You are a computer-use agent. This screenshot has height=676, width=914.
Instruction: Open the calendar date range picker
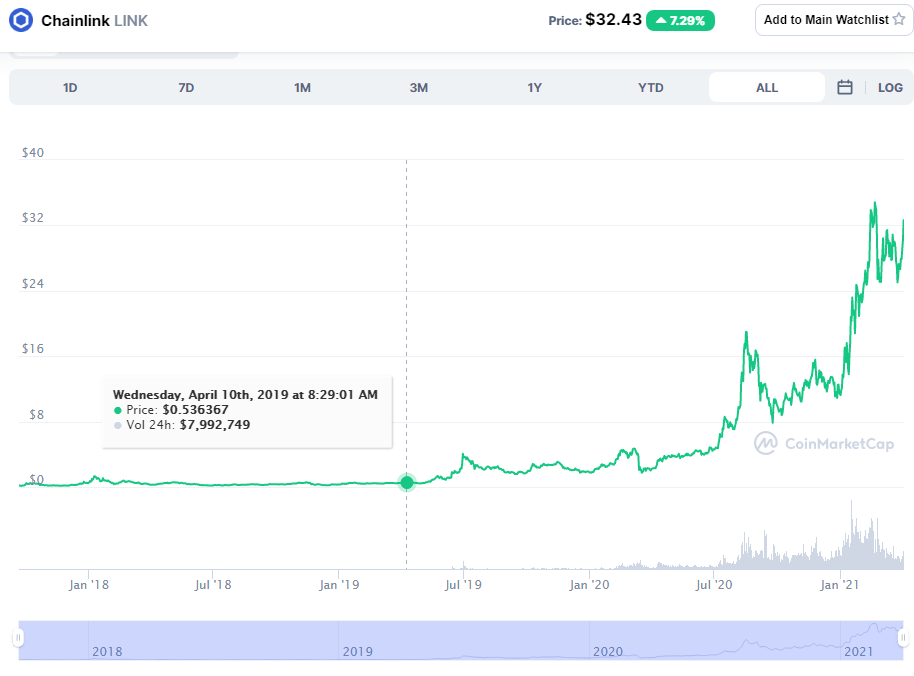[x=845, y=87]
